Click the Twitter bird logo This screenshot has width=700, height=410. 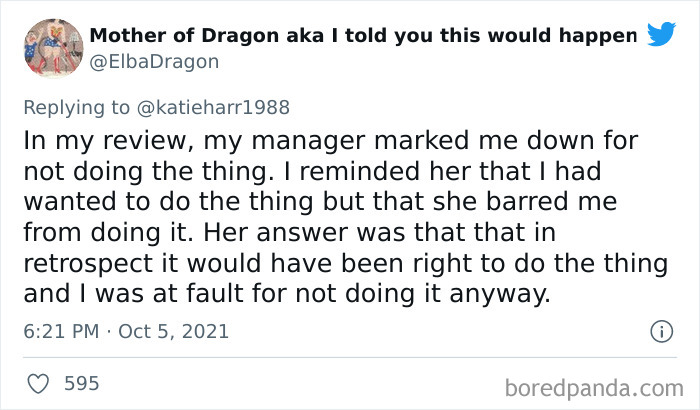pos(661,35)
